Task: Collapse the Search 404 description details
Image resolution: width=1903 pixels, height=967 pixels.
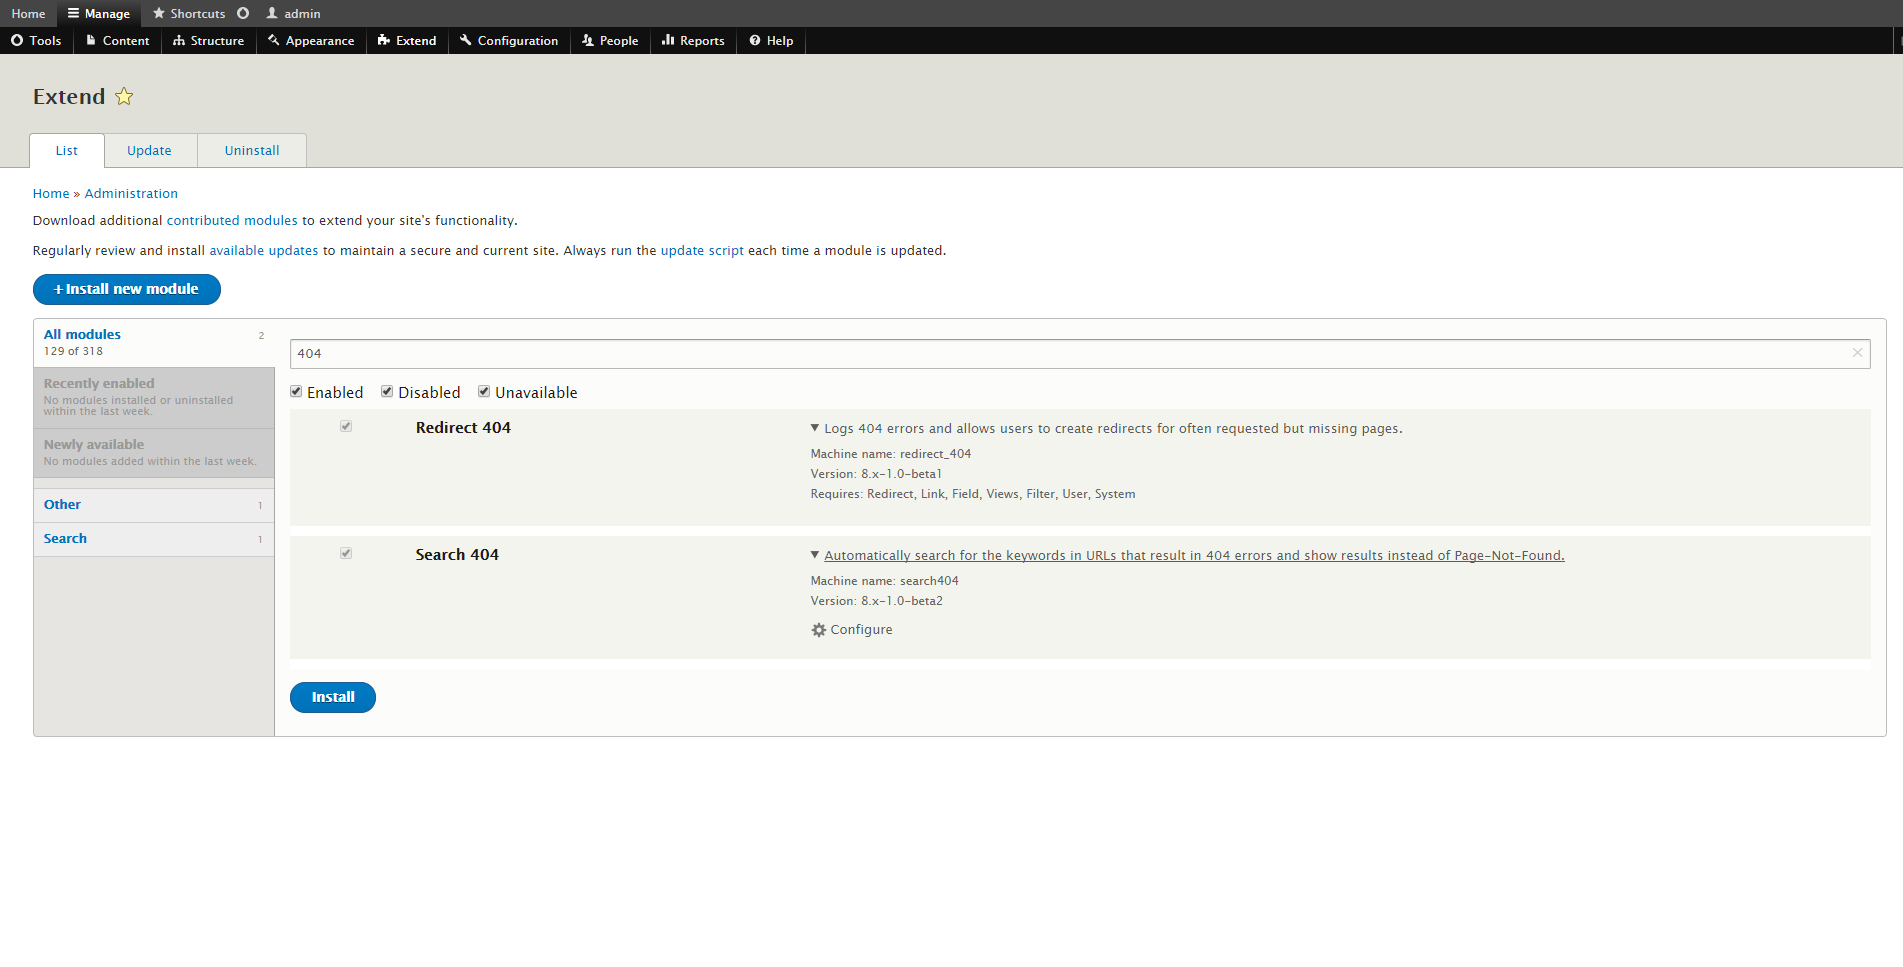Action: coord(815,555)
